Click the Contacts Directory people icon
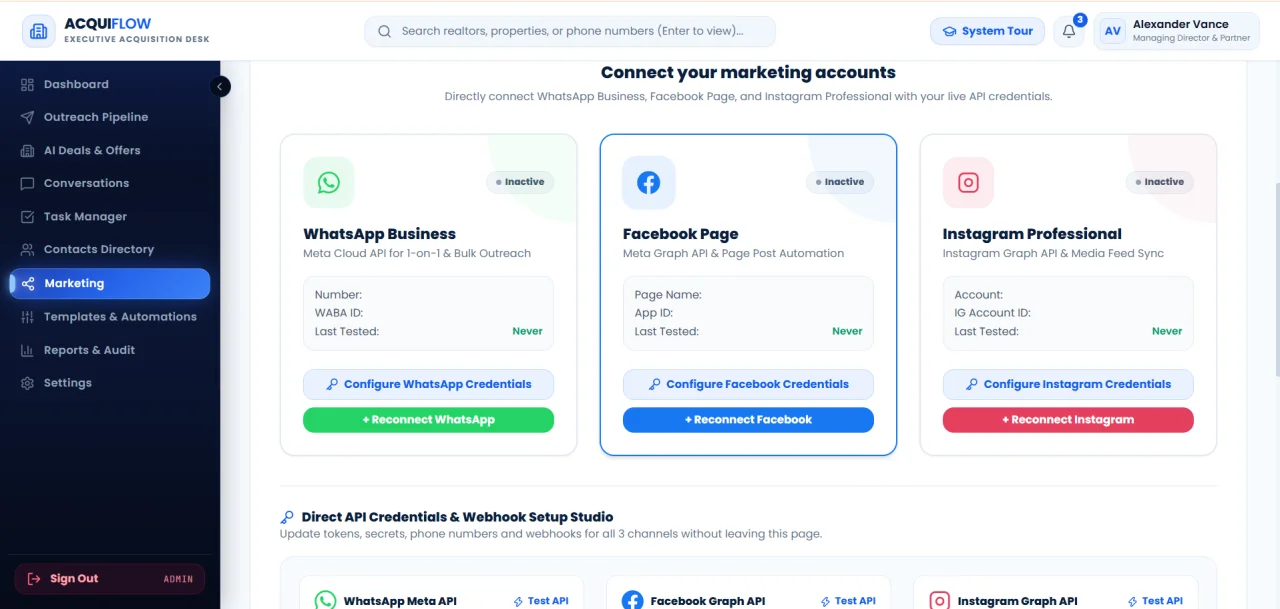Image resolution: width=1280 pixels, height=609 pixels. [27, 250]
